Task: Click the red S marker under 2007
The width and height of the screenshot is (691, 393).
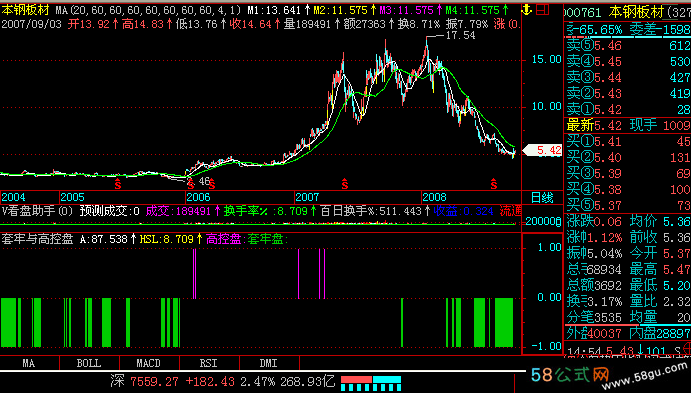Action: coord(345,184)
